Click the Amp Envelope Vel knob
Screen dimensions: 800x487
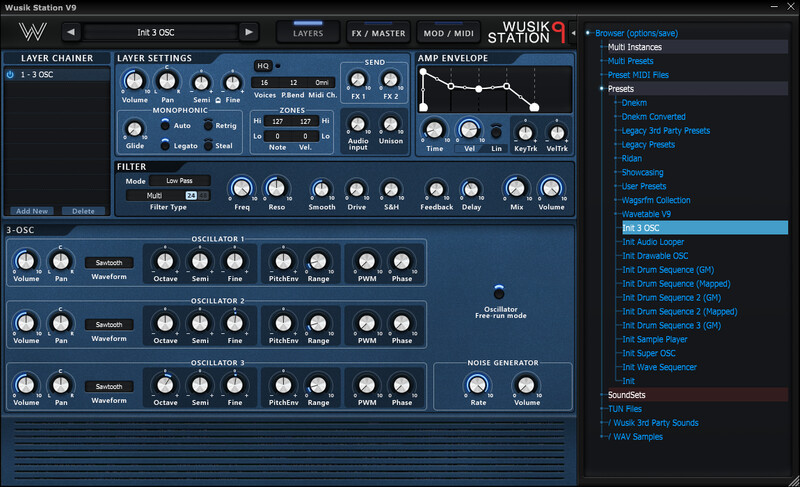pos(469,130)
